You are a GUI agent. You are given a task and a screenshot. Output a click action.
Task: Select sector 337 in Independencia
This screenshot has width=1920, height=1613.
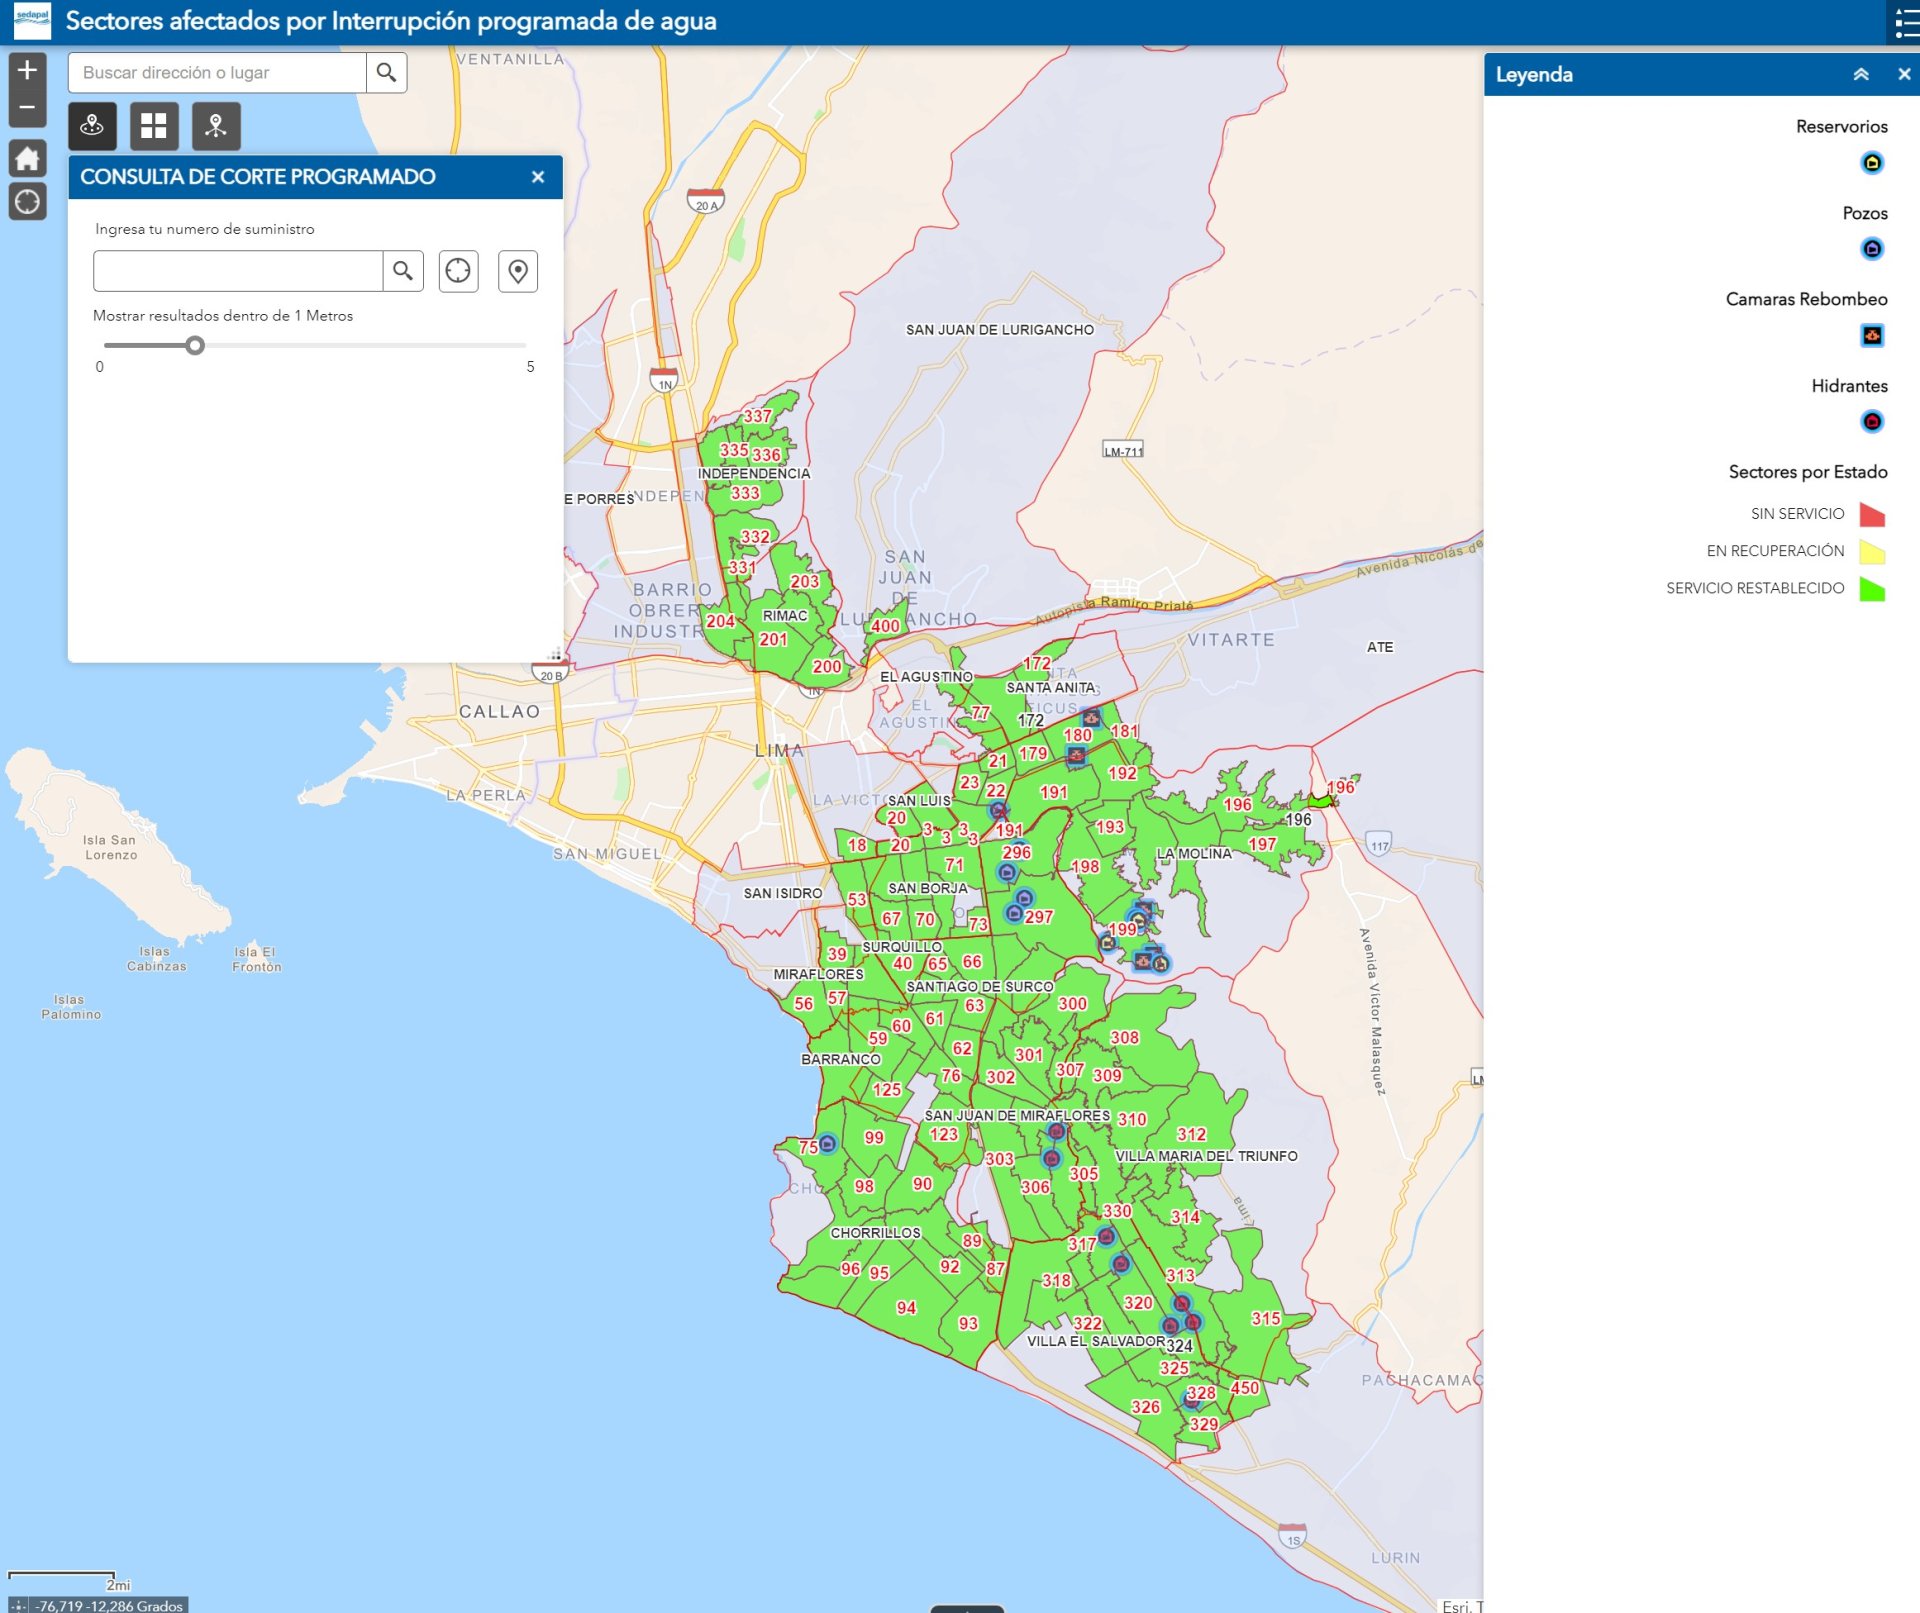point(757,416)
